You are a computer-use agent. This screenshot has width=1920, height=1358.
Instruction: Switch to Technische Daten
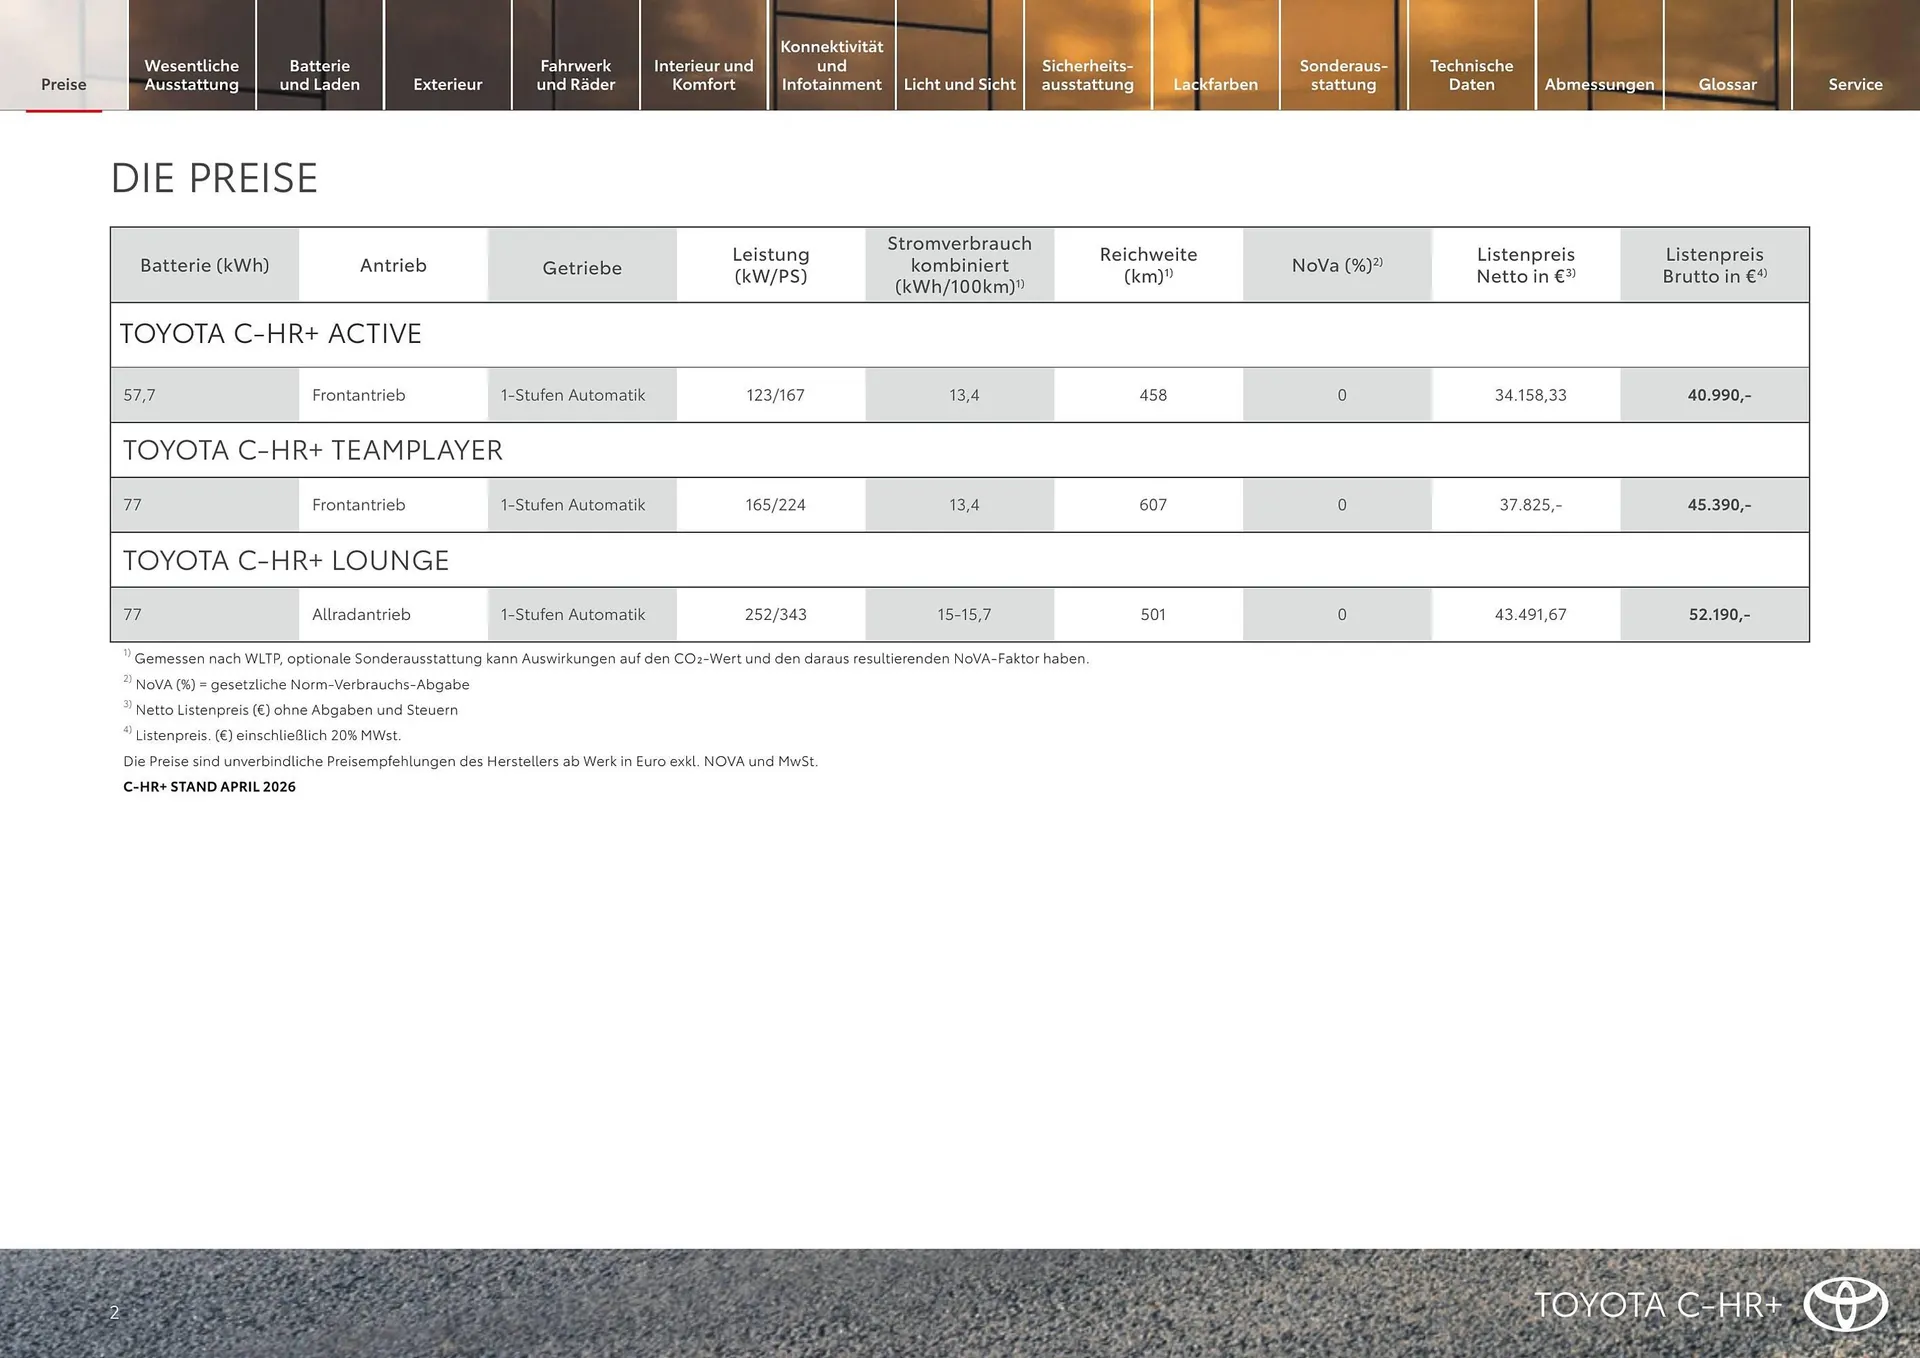(x=1471, y=75)
